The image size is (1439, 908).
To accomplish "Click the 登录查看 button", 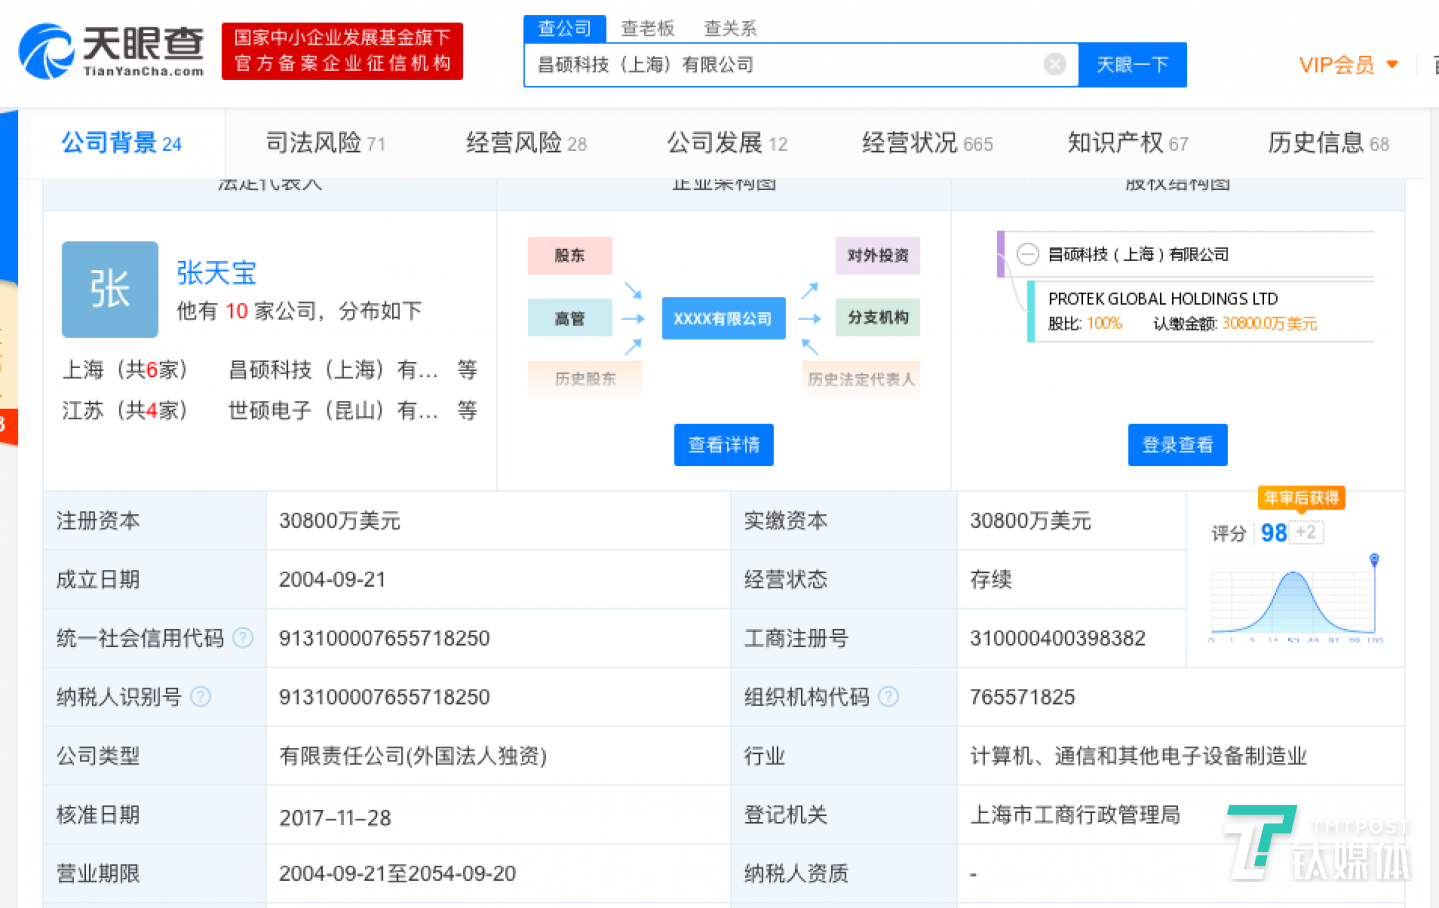I will tap(1177, 445).
